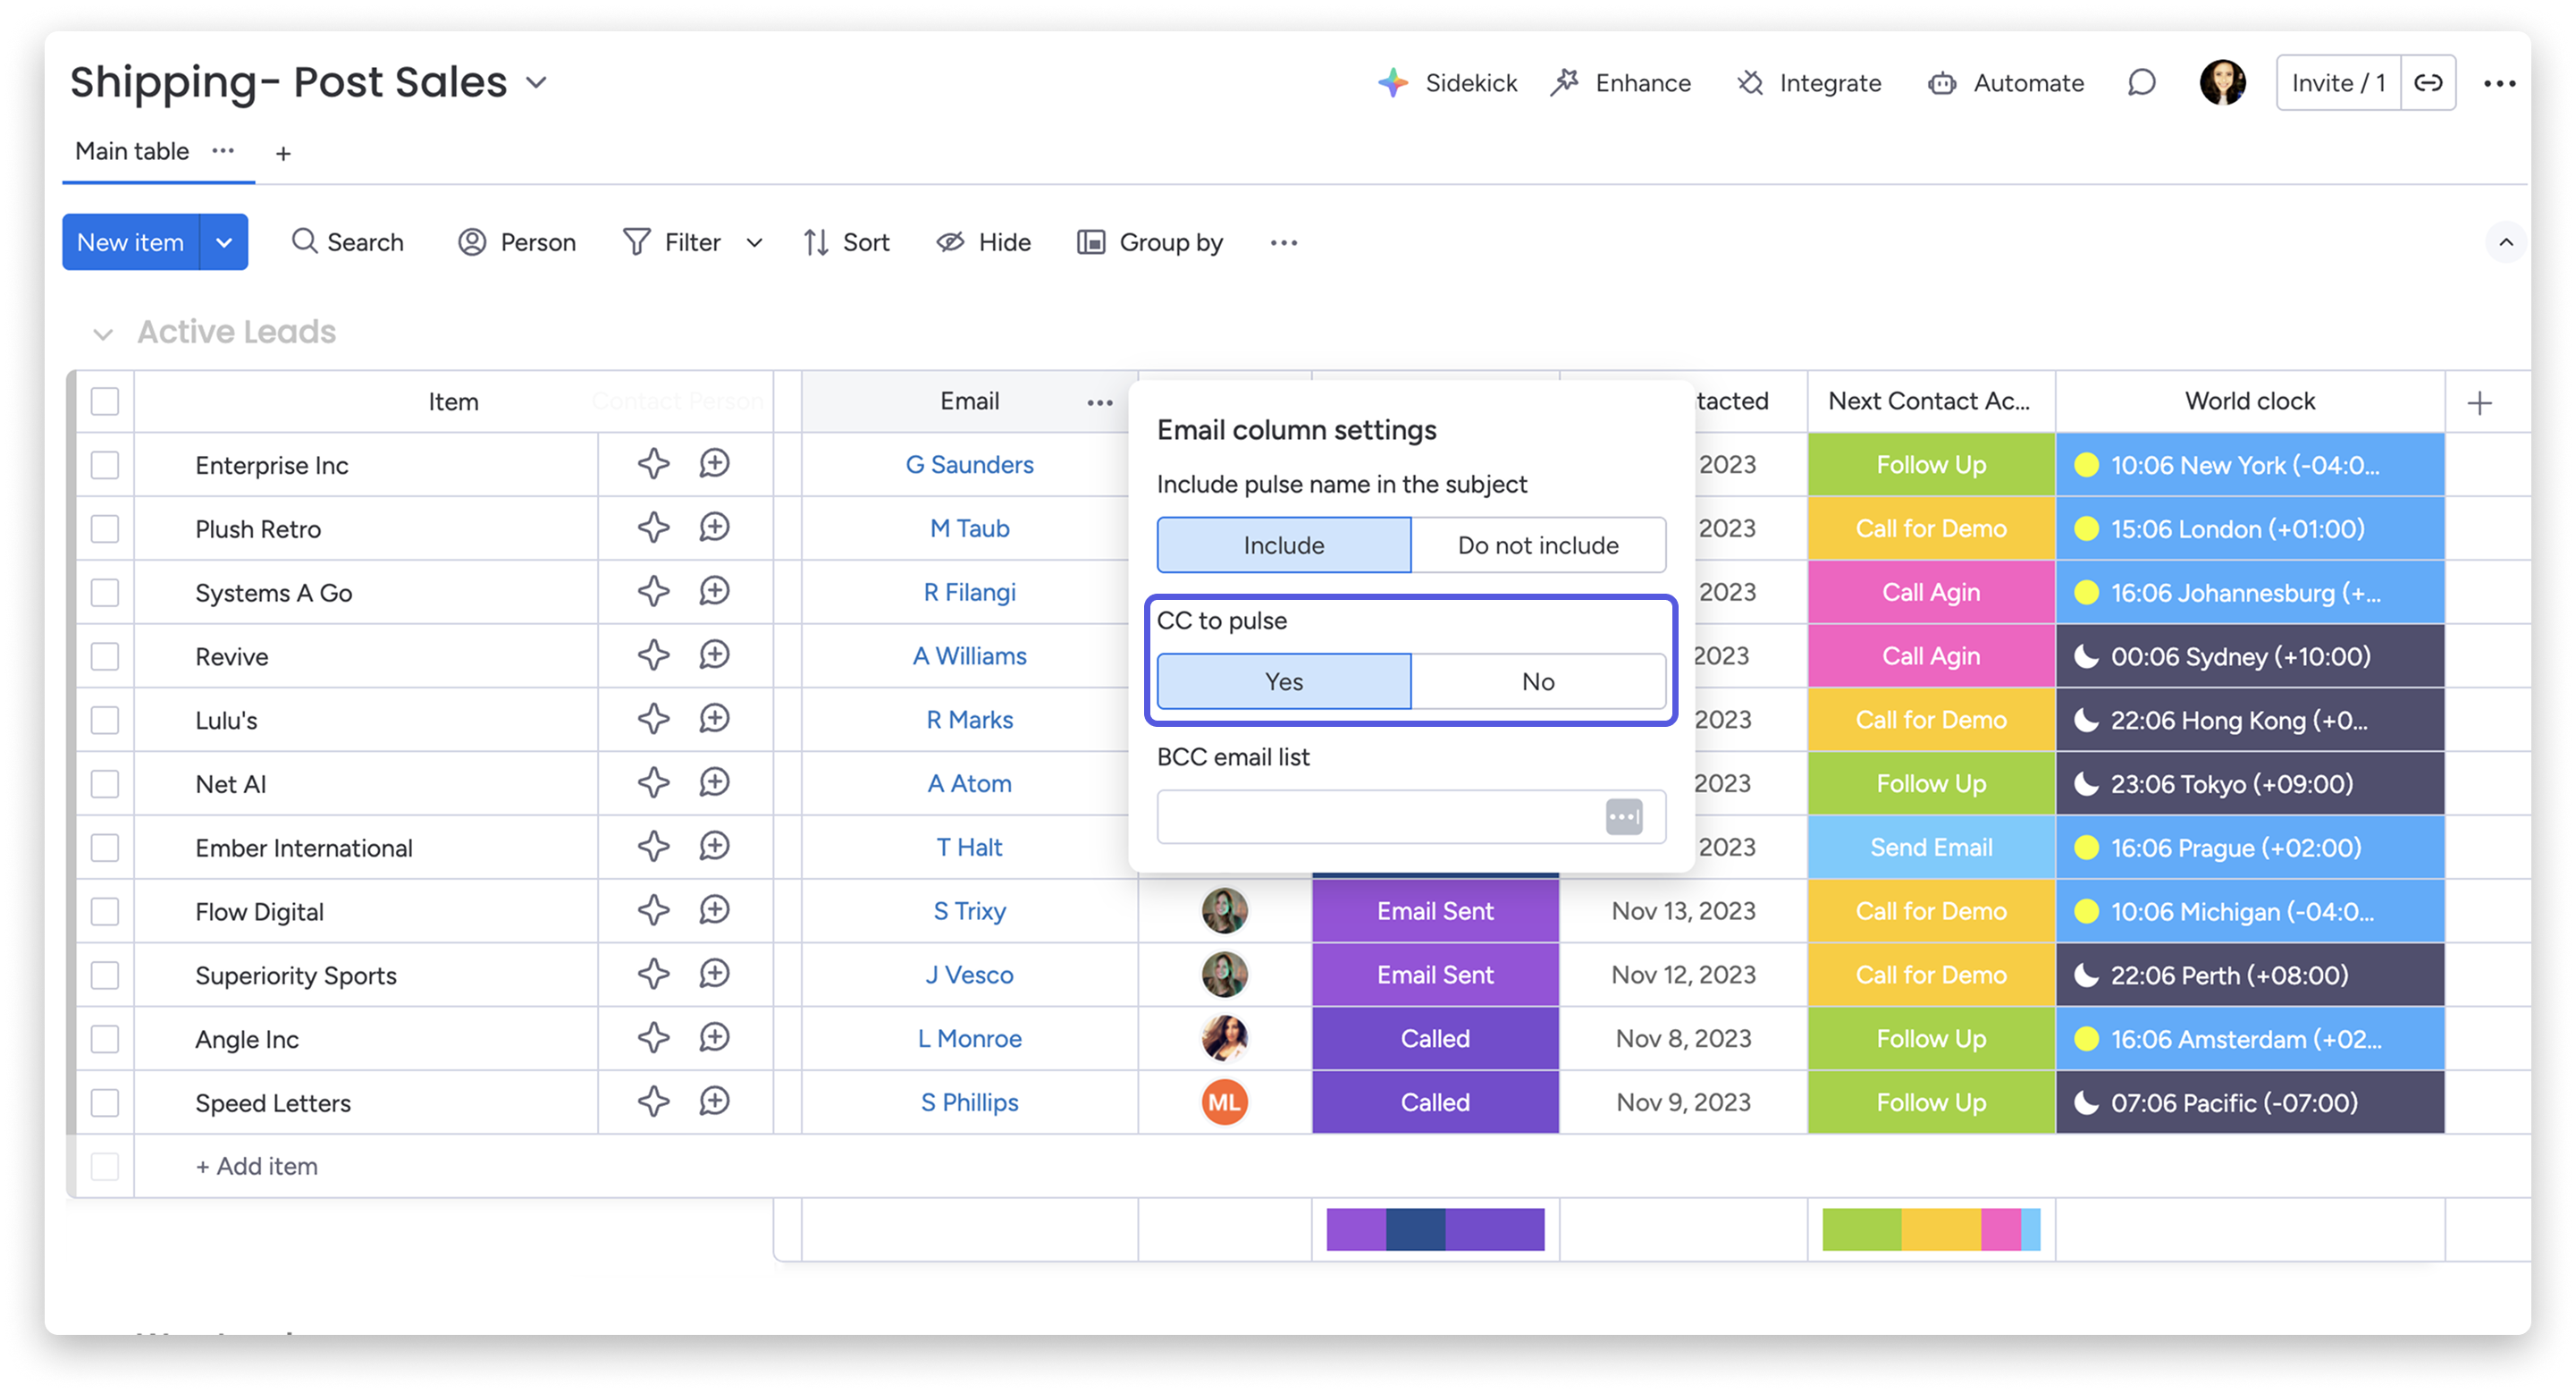Screen dimensions: 2576x1393
Task: Select all items header checkbox
Action: 105,402
